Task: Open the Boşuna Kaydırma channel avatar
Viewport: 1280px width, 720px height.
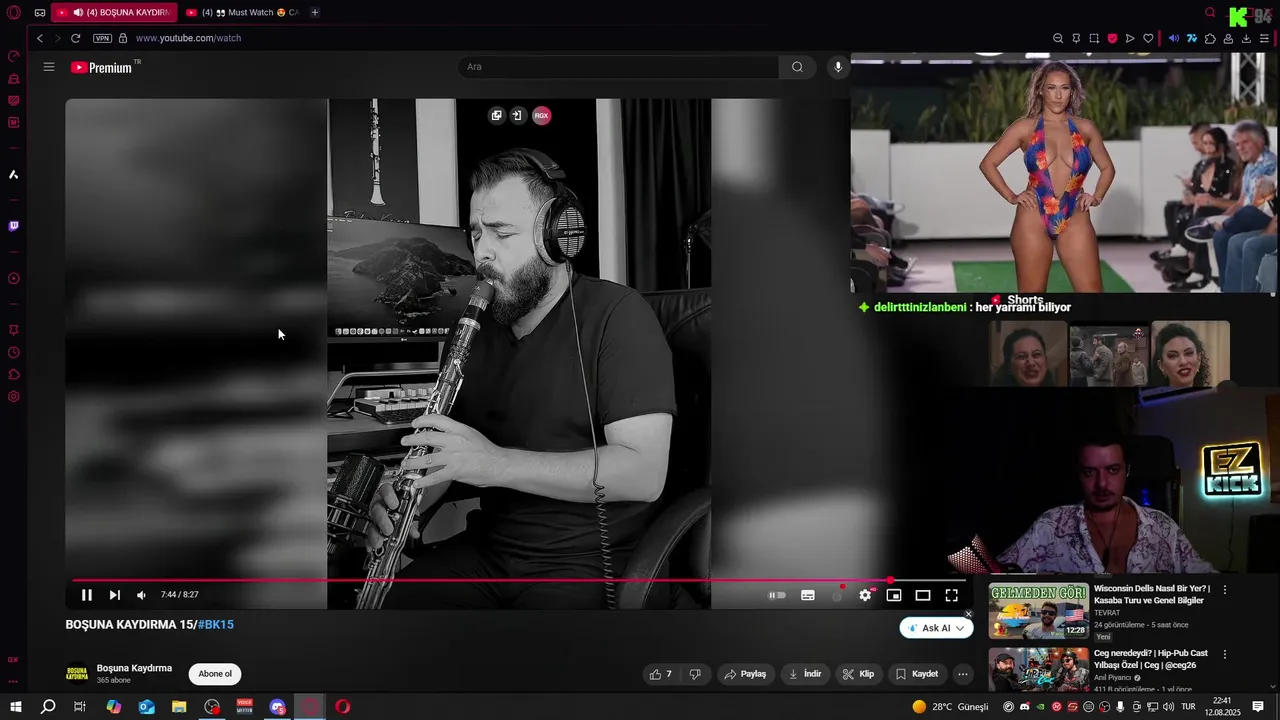Action: (x=77, y=674)
